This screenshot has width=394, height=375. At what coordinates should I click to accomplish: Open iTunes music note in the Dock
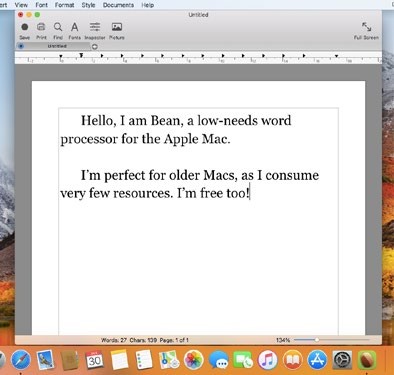tap(268, 360)
